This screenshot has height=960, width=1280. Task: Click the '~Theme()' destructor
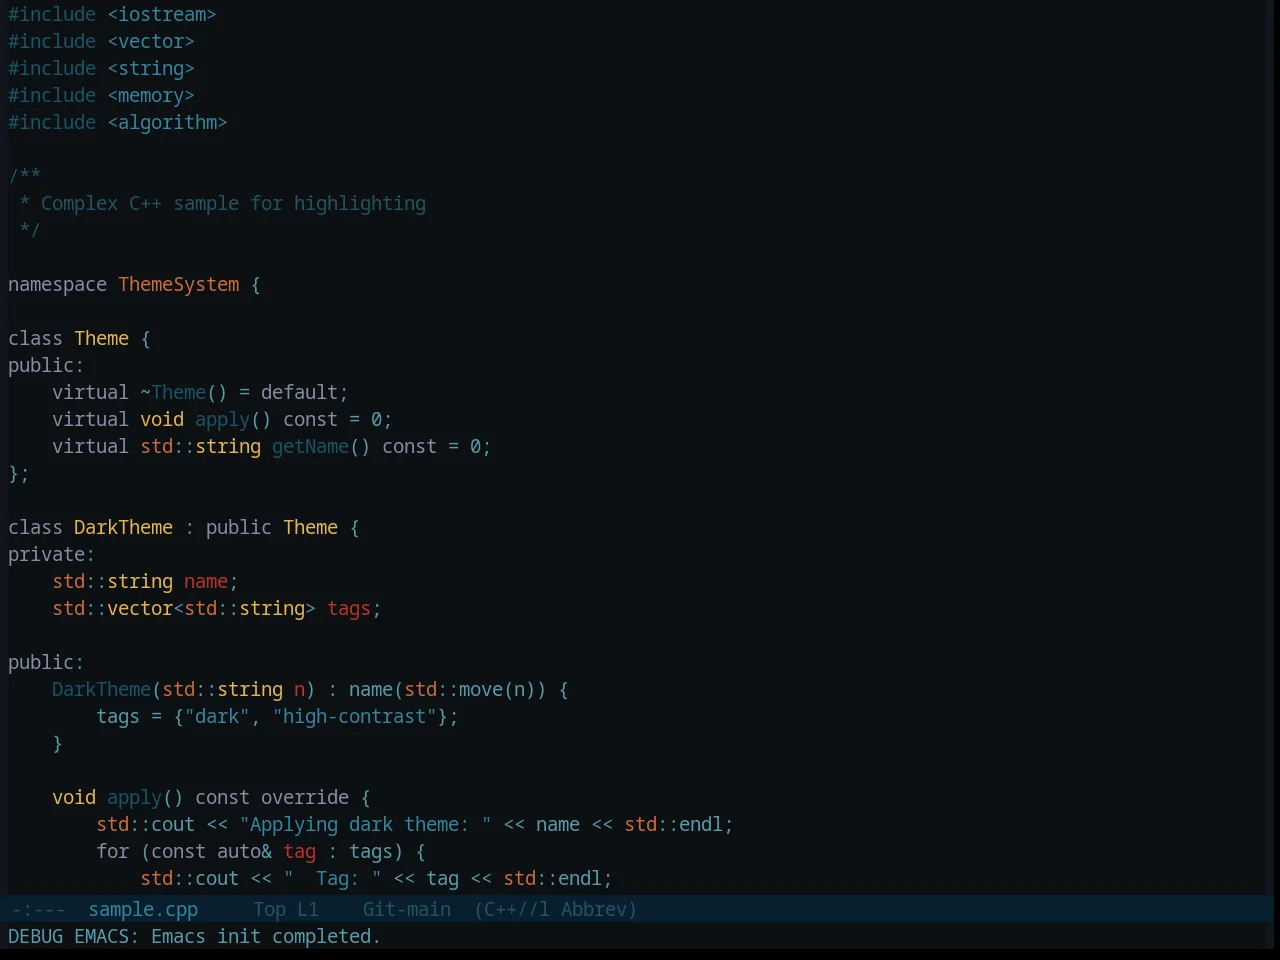click(184, 392)
